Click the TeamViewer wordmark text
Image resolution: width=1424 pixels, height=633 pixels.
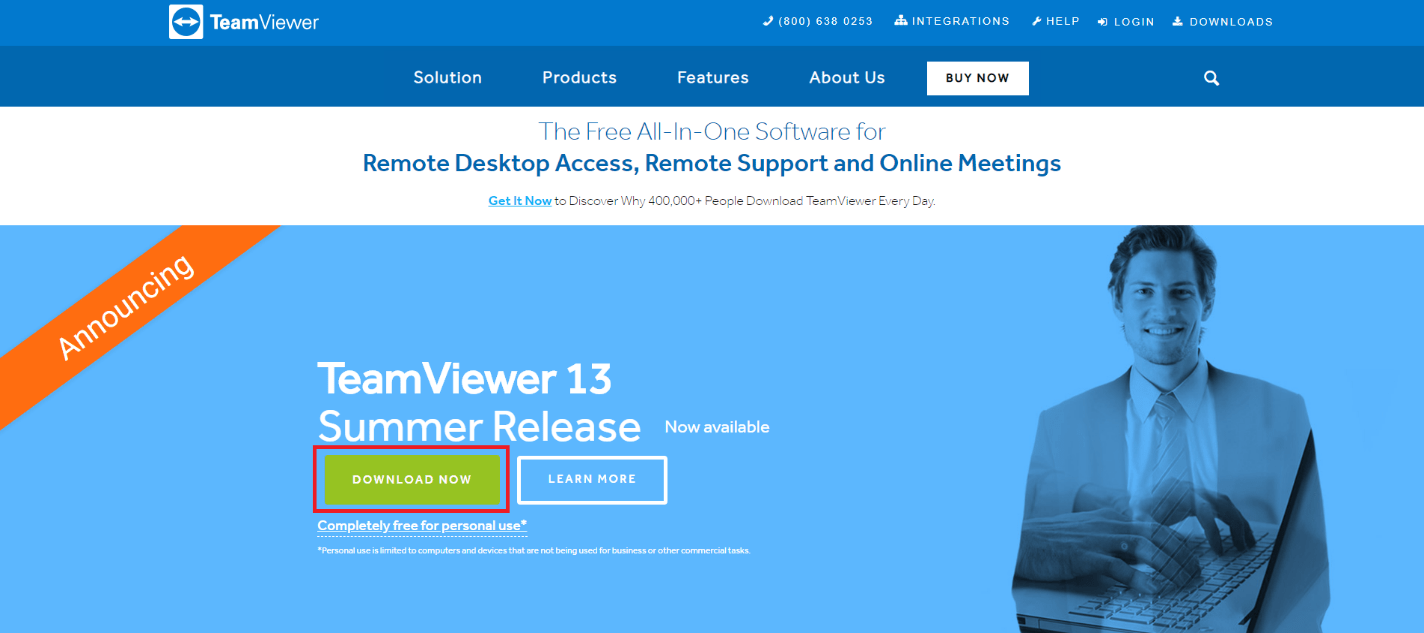tap(264, 22)
